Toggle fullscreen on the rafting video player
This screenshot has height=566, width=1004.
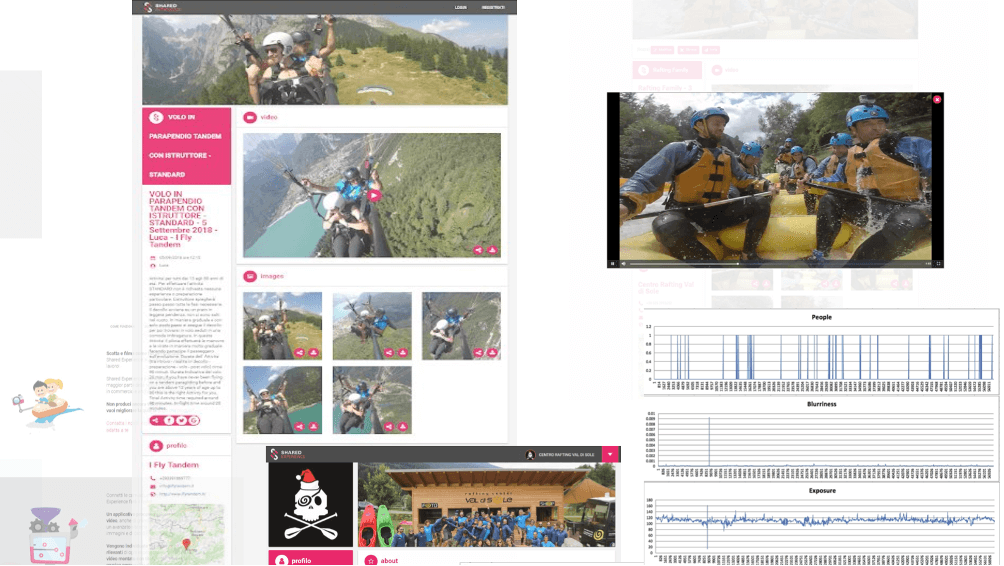pos(939,263)
